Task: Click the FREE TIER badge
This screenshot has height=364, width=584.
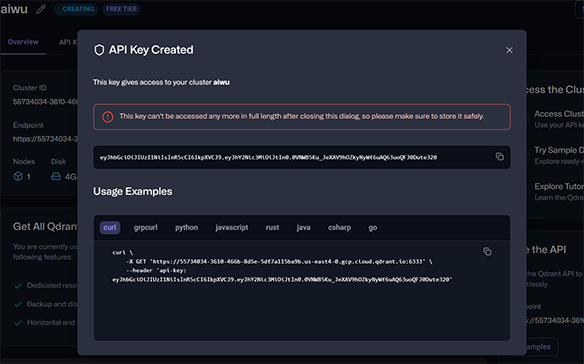Action: point(121,9)
